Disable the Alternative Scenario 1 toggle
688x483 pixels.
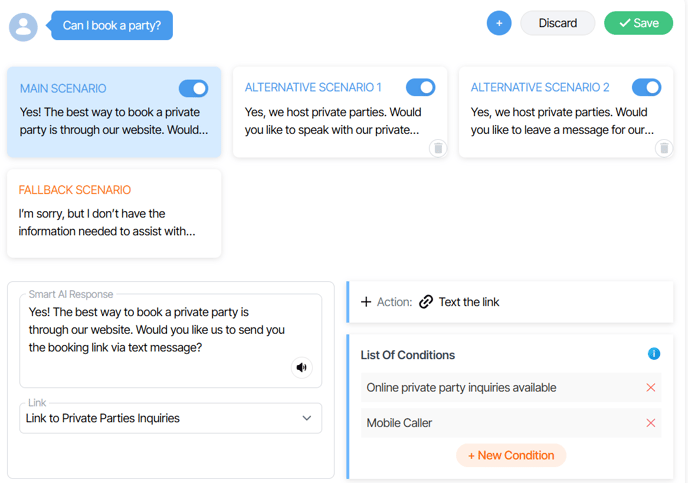(420, 87)
